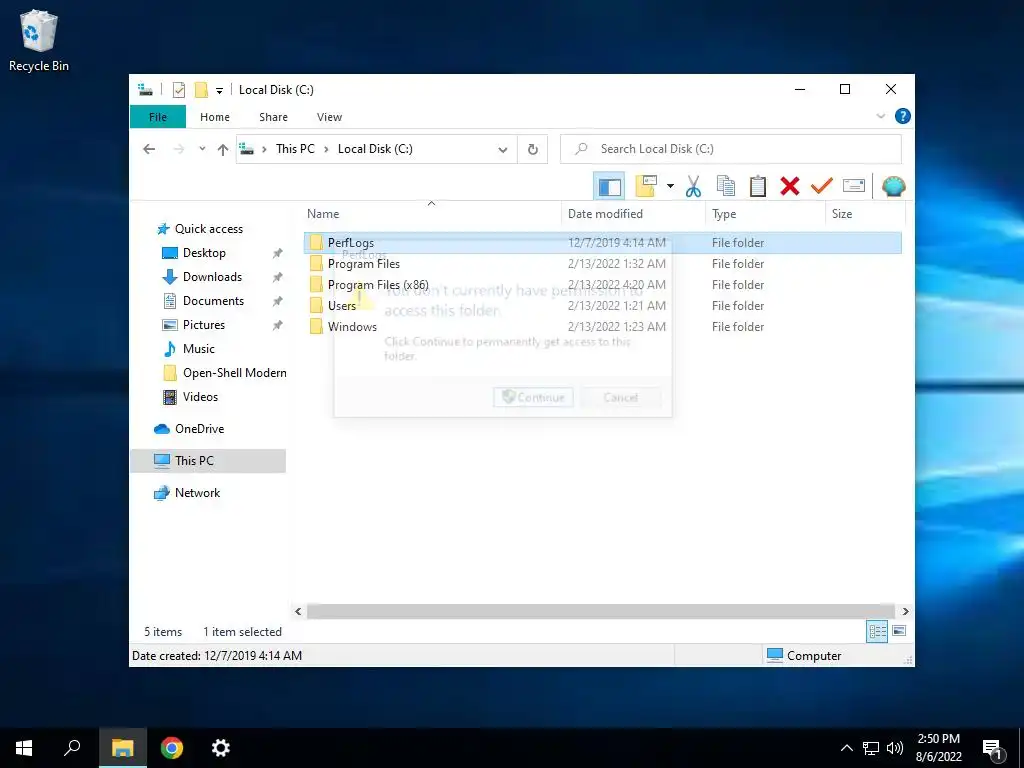Open the dropdown arrow beside new folder icon

click(670, 187)
